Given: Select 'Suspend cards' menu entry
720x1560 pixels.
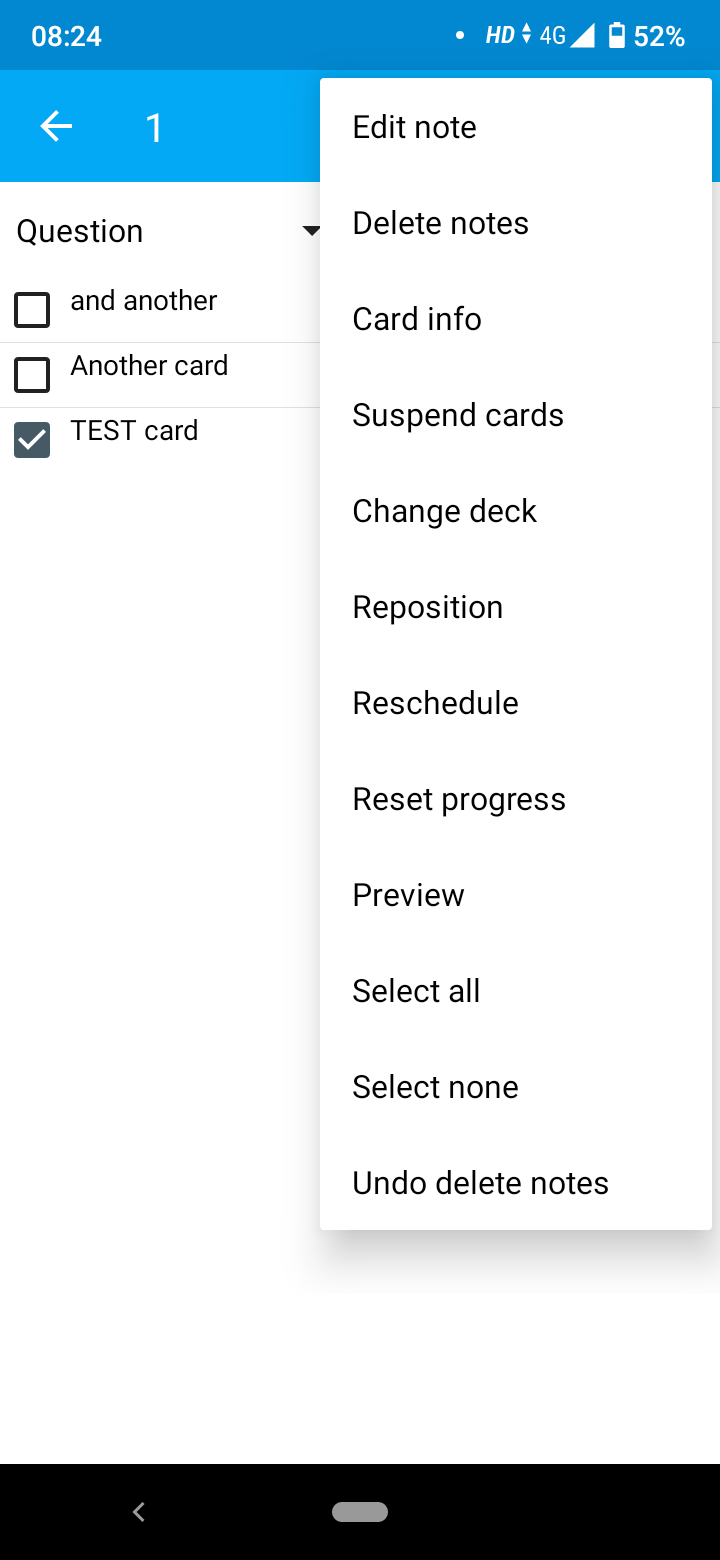Looking at the screenshot, I should coord(457,415).
